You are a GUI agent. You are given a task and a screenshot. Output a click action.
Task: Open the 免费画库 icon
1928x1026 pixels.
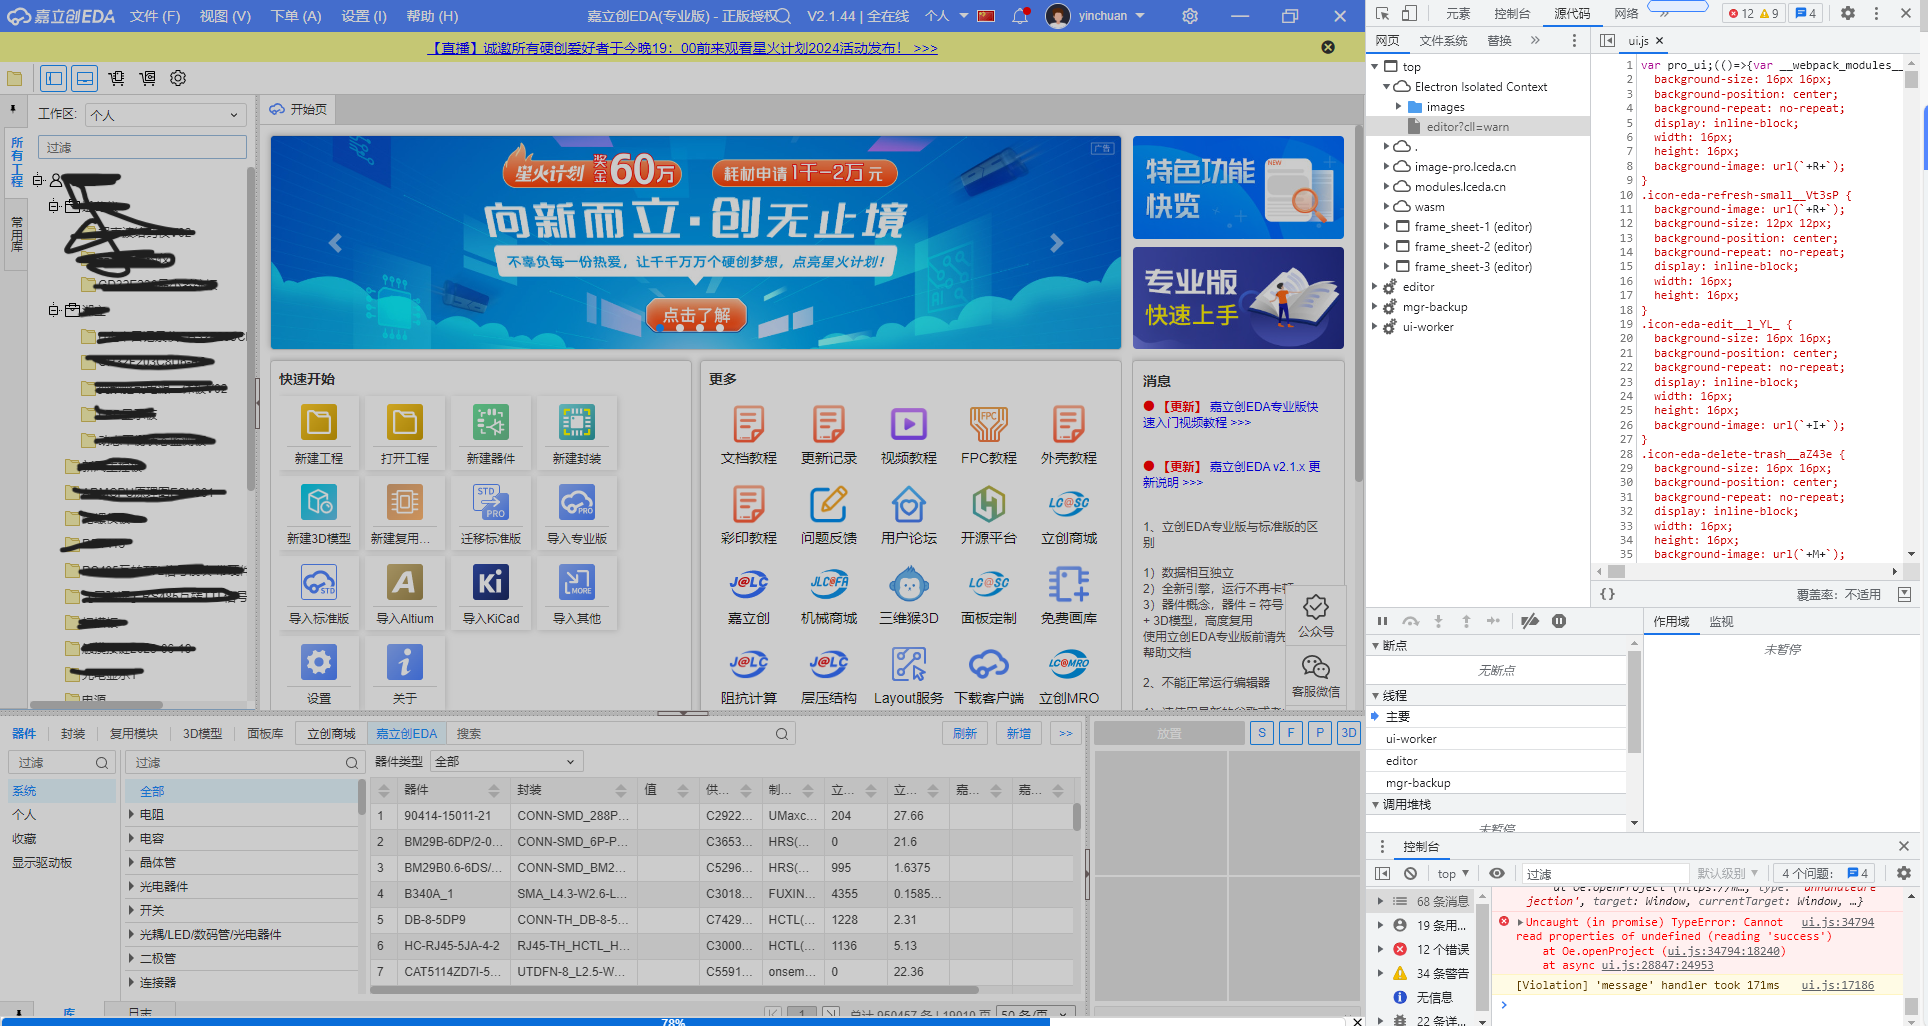[1068, 585]
